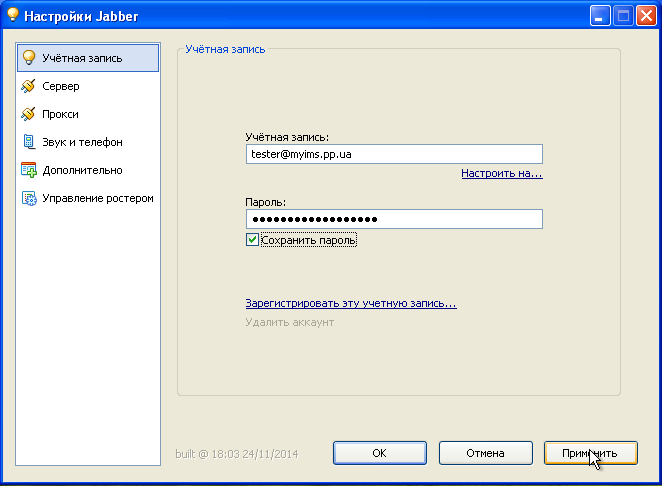662x486 pixels.
Task: Click the plug icon next to Сервер
Action: (x=28, y=86)
